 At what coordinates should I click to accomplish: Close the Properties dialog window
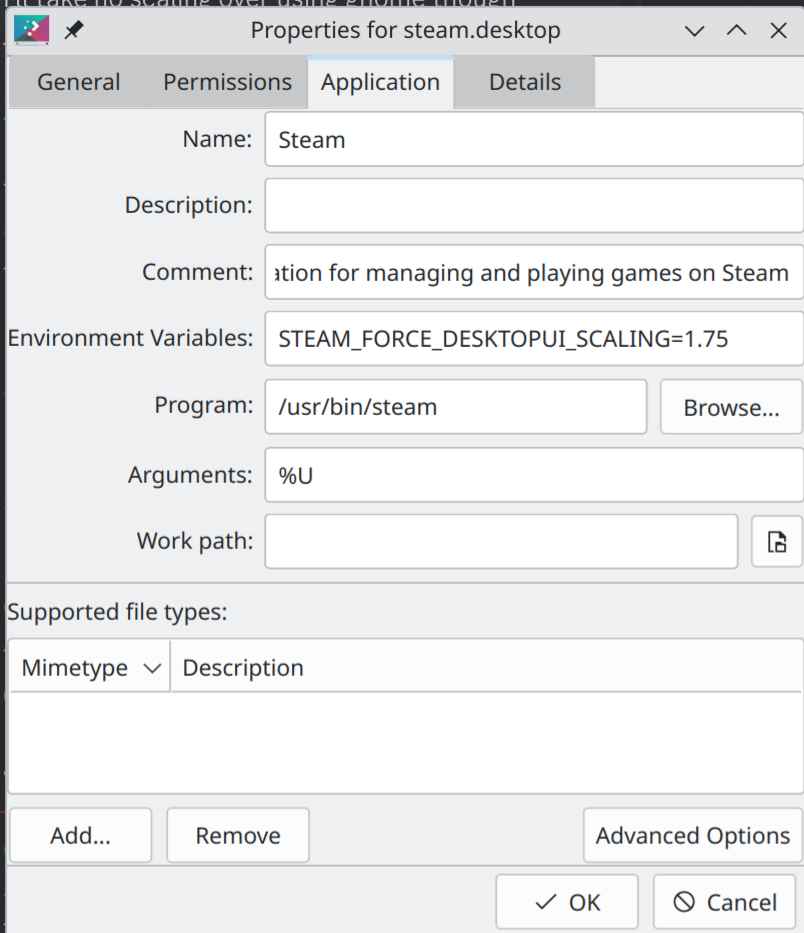(778, 30)
